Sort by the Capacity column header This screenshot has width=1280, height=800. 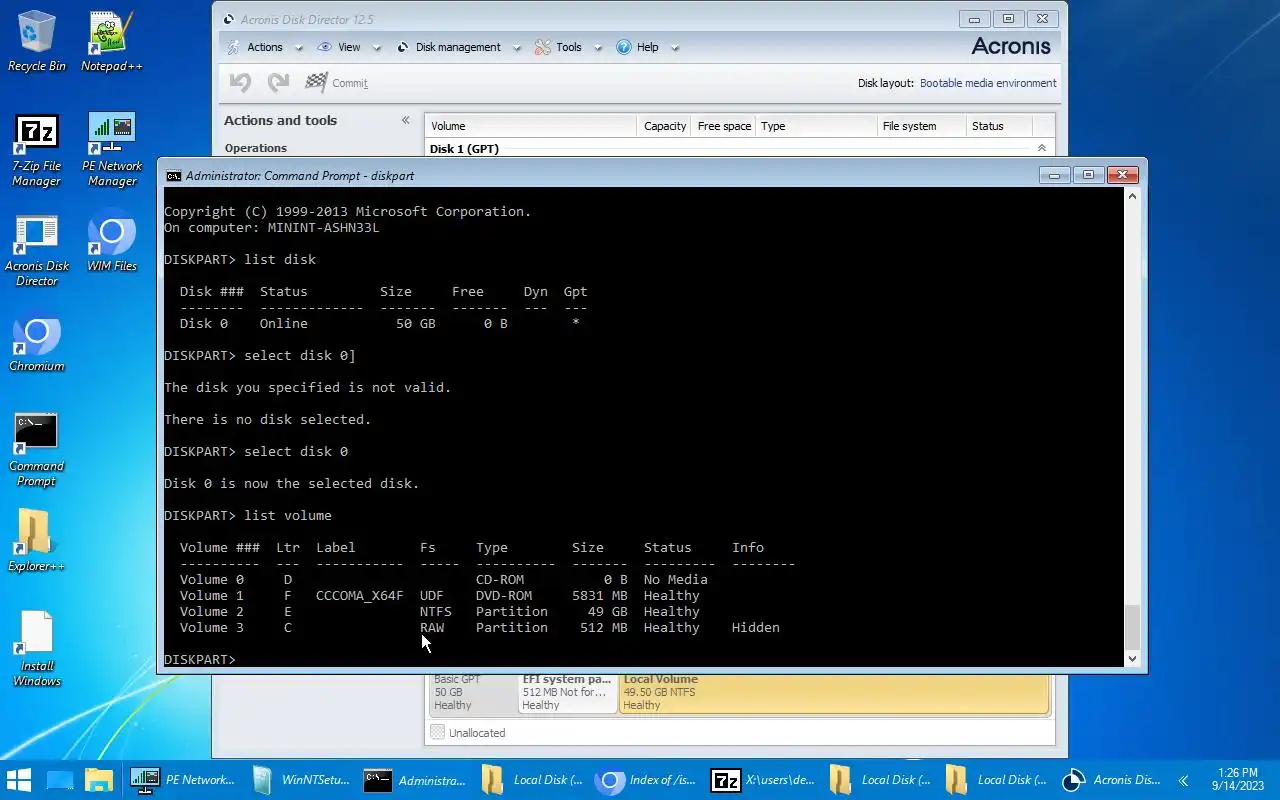(664, 126)
